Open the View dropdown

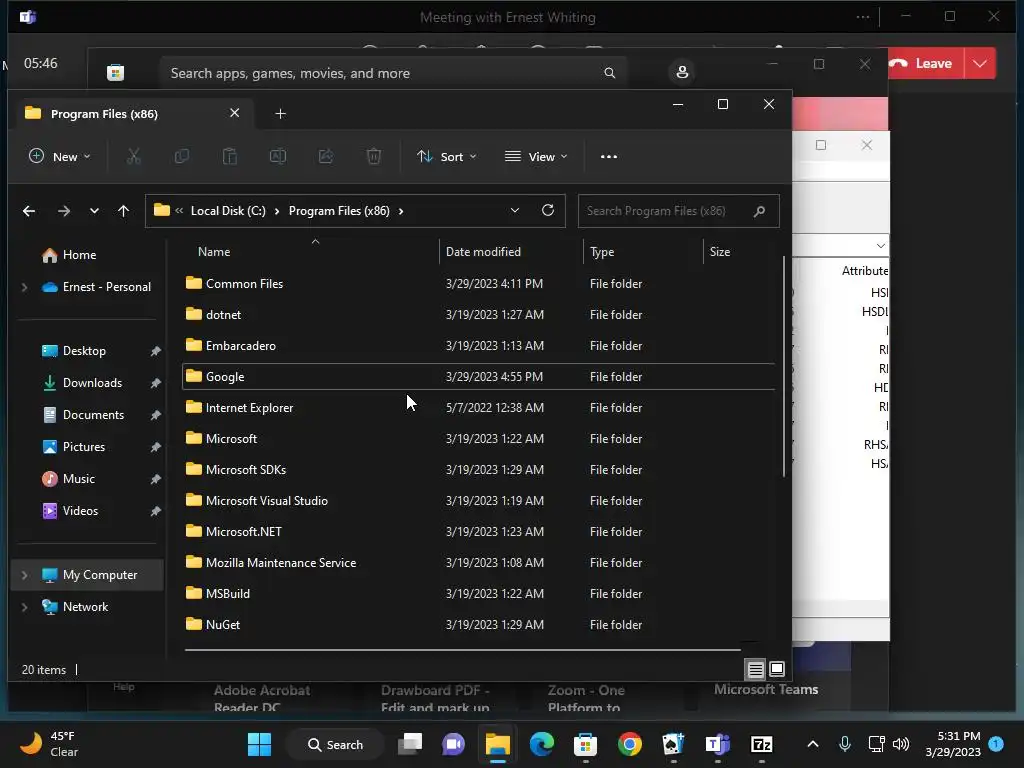coord(536,157)
